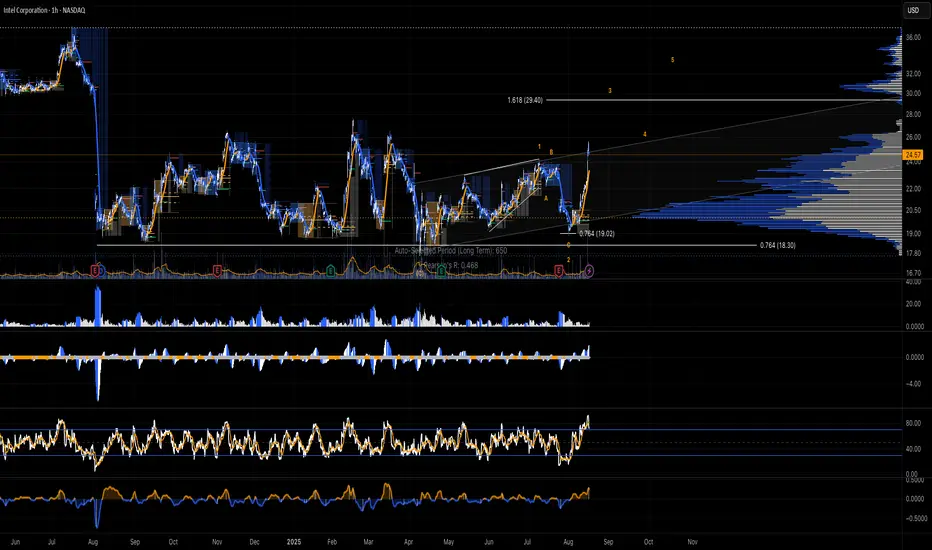The height and width of the screenshot is (550, 932).
Task: Select the 0.764 (19.02) Fibonacci level label
Action: (x=598, y=232)
